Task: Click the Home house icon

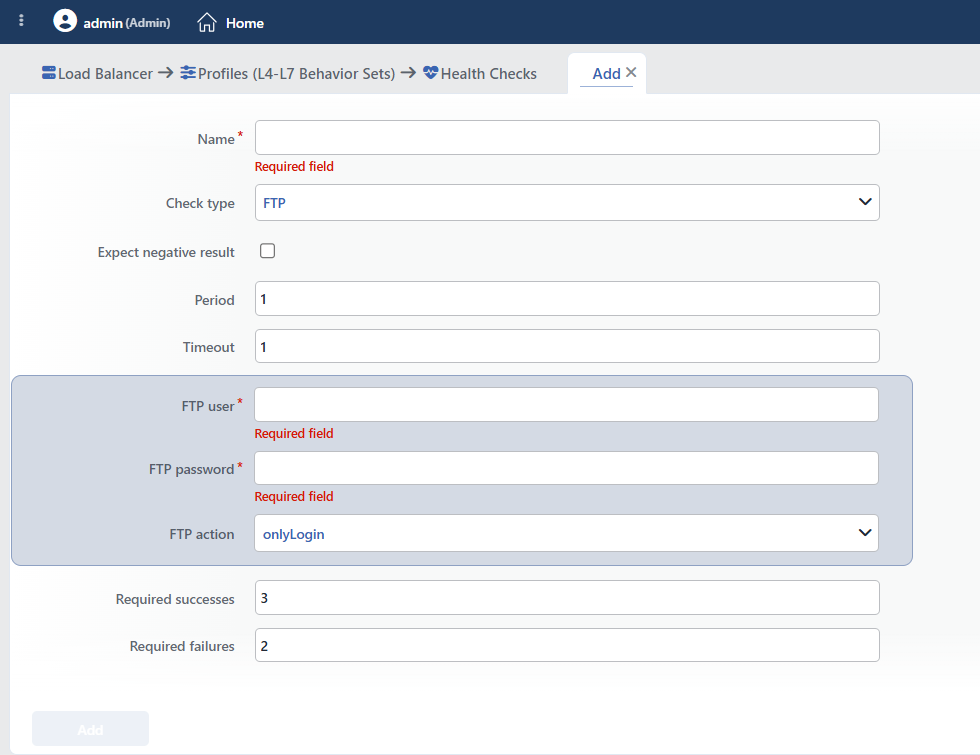Action: (x=207, y=22)
